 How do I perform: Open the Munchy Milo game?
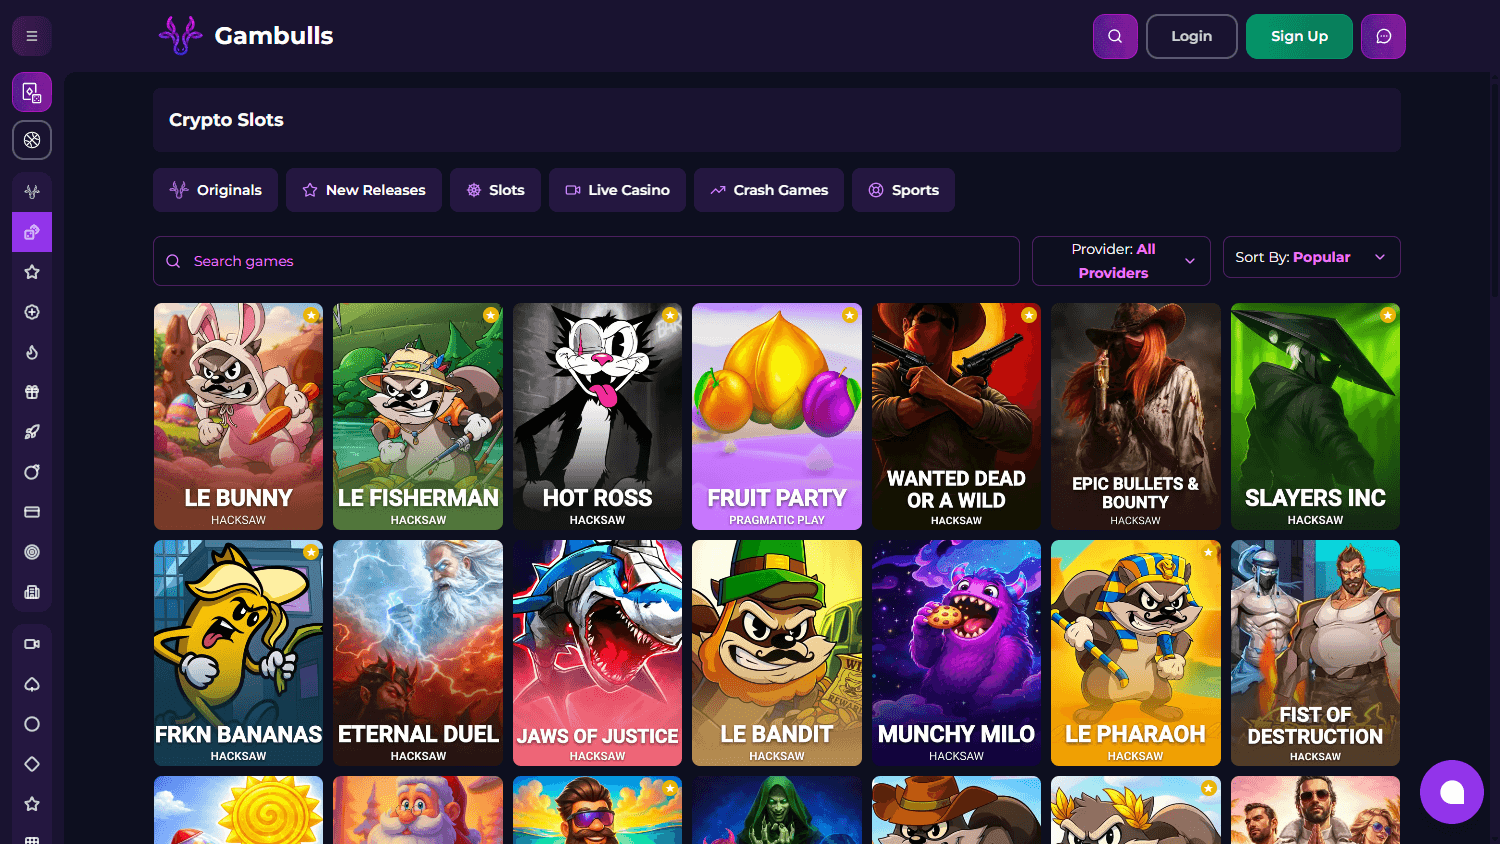coord(956,653)
